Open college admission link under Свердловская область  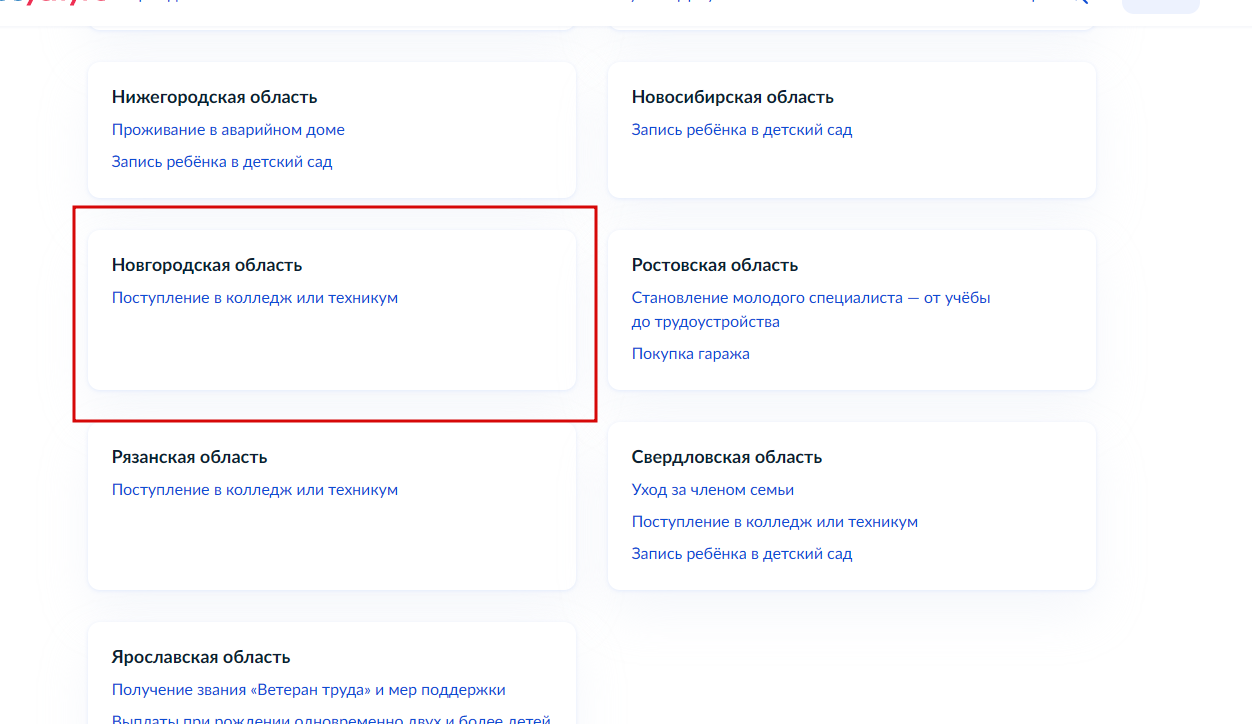tap(775, 522)
